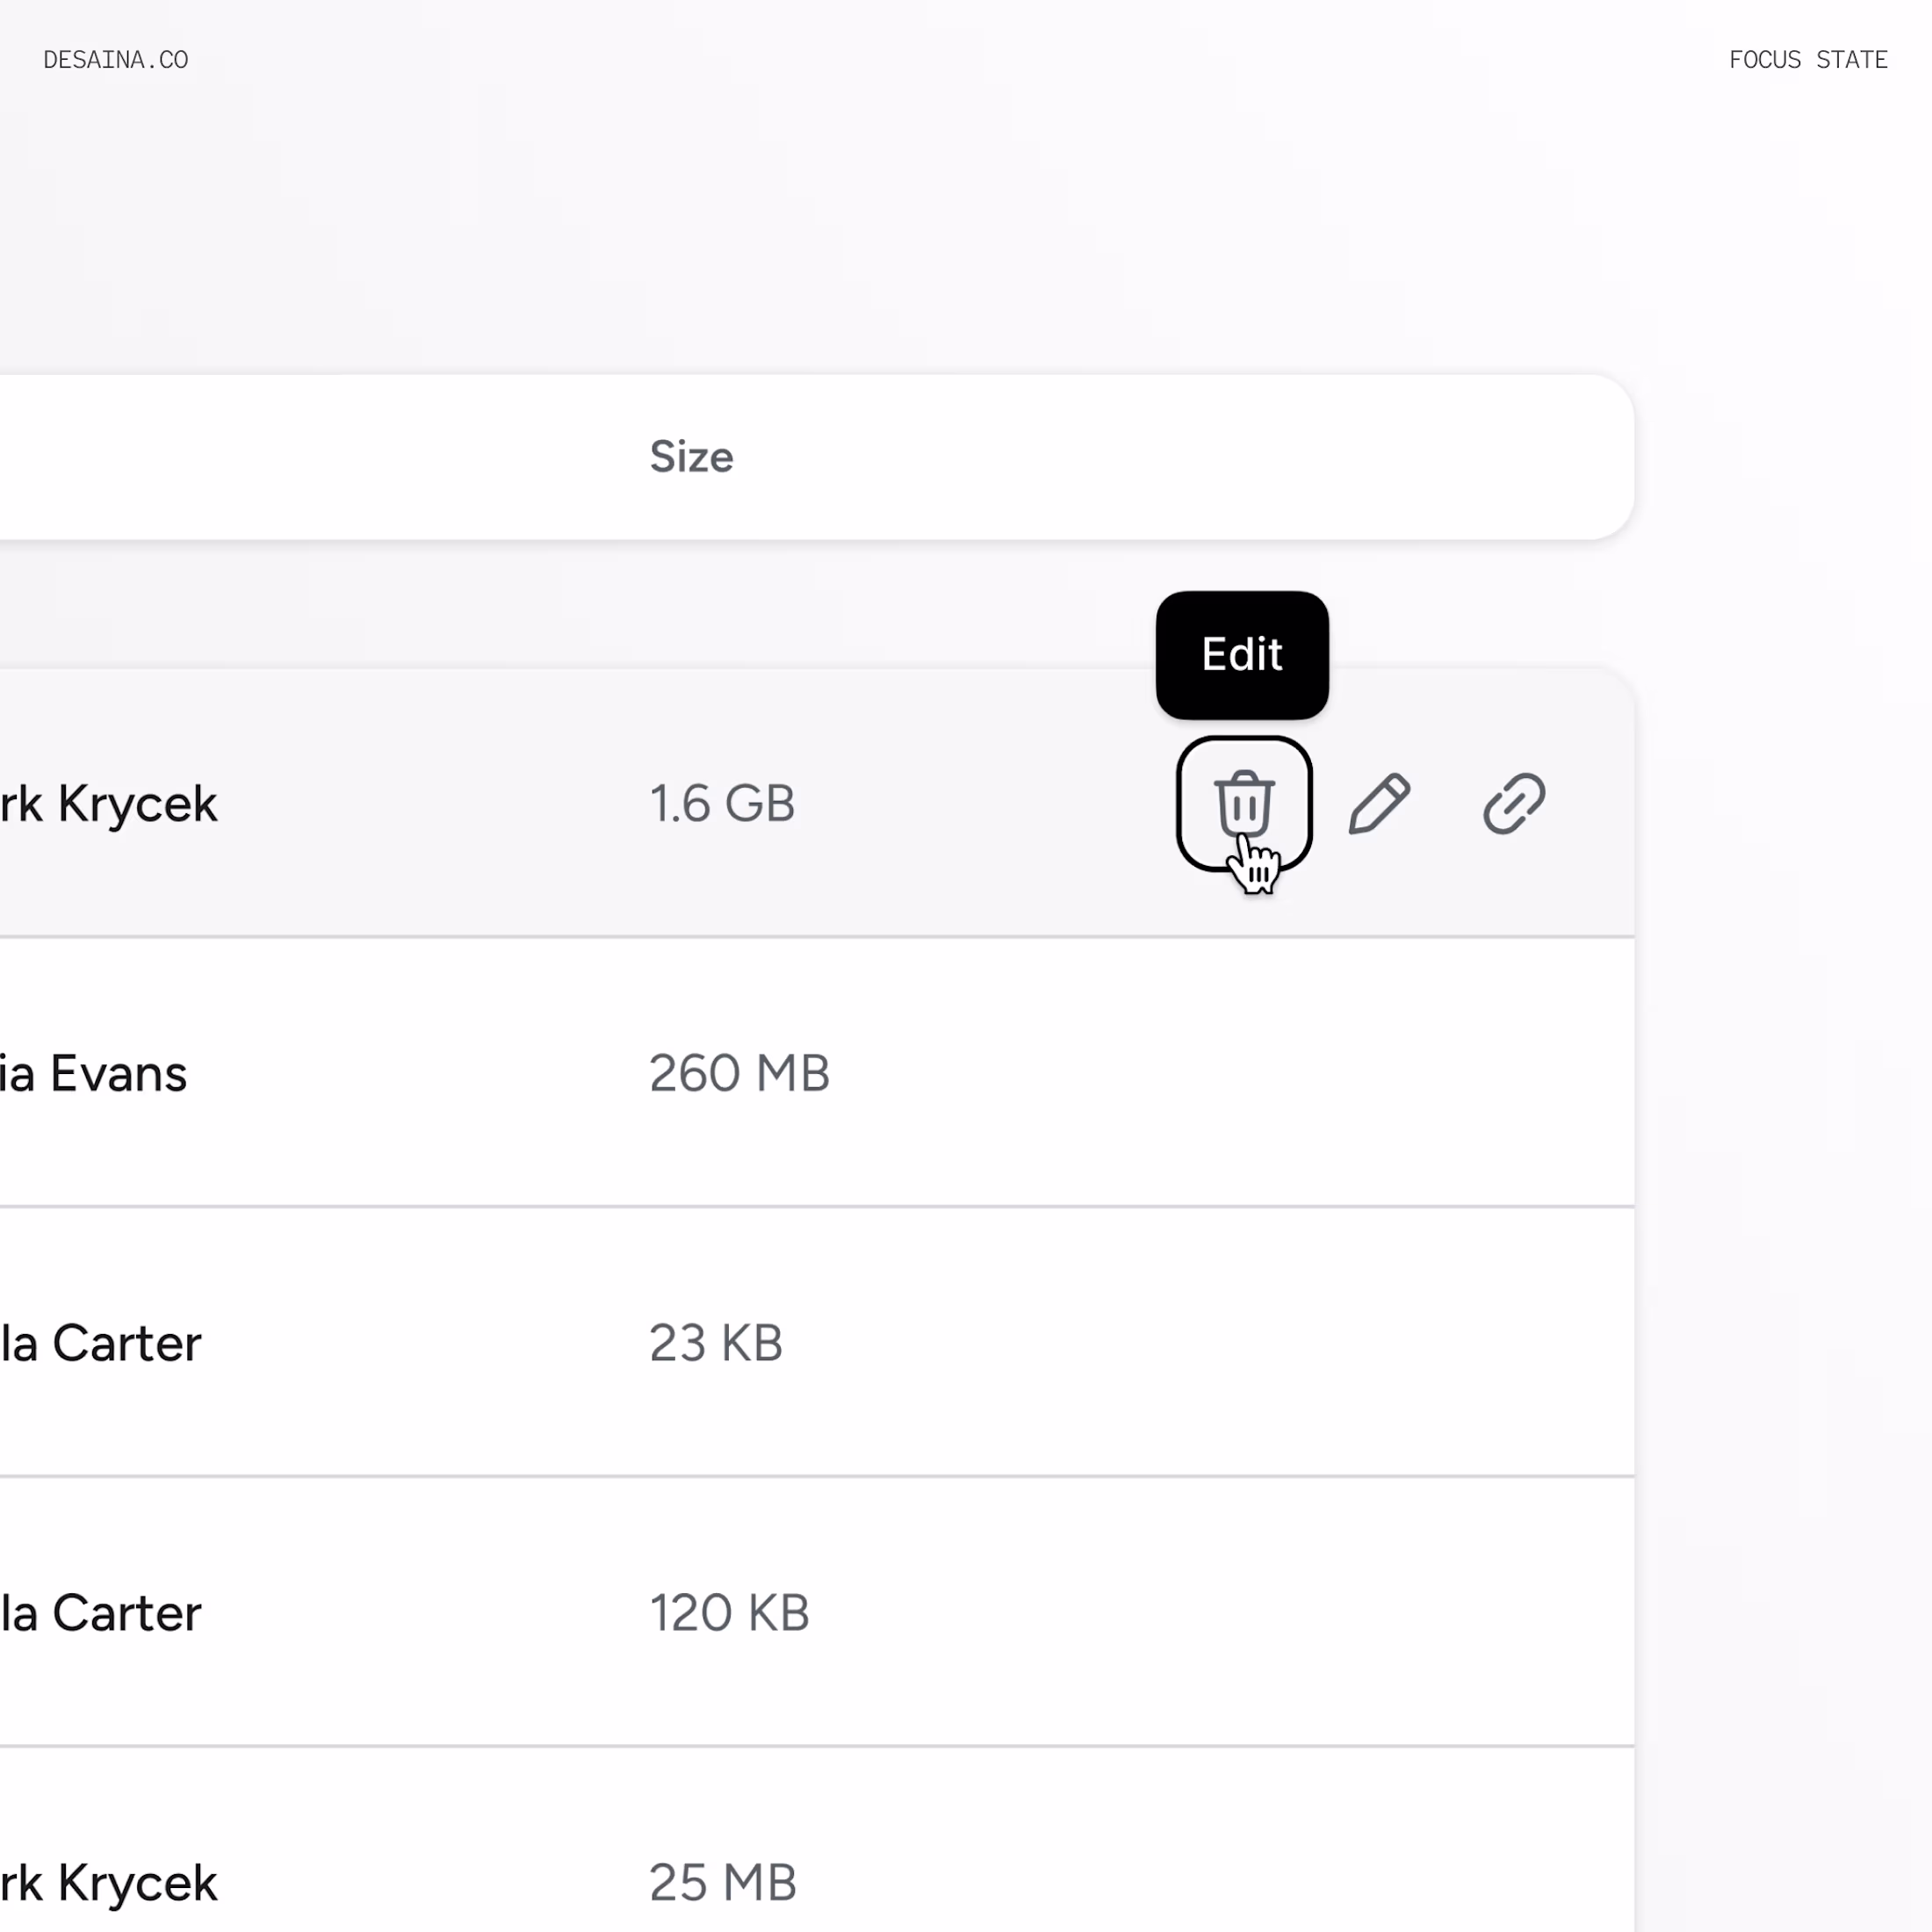
Task: Click the 260 MB size value
Action: 739,1074
